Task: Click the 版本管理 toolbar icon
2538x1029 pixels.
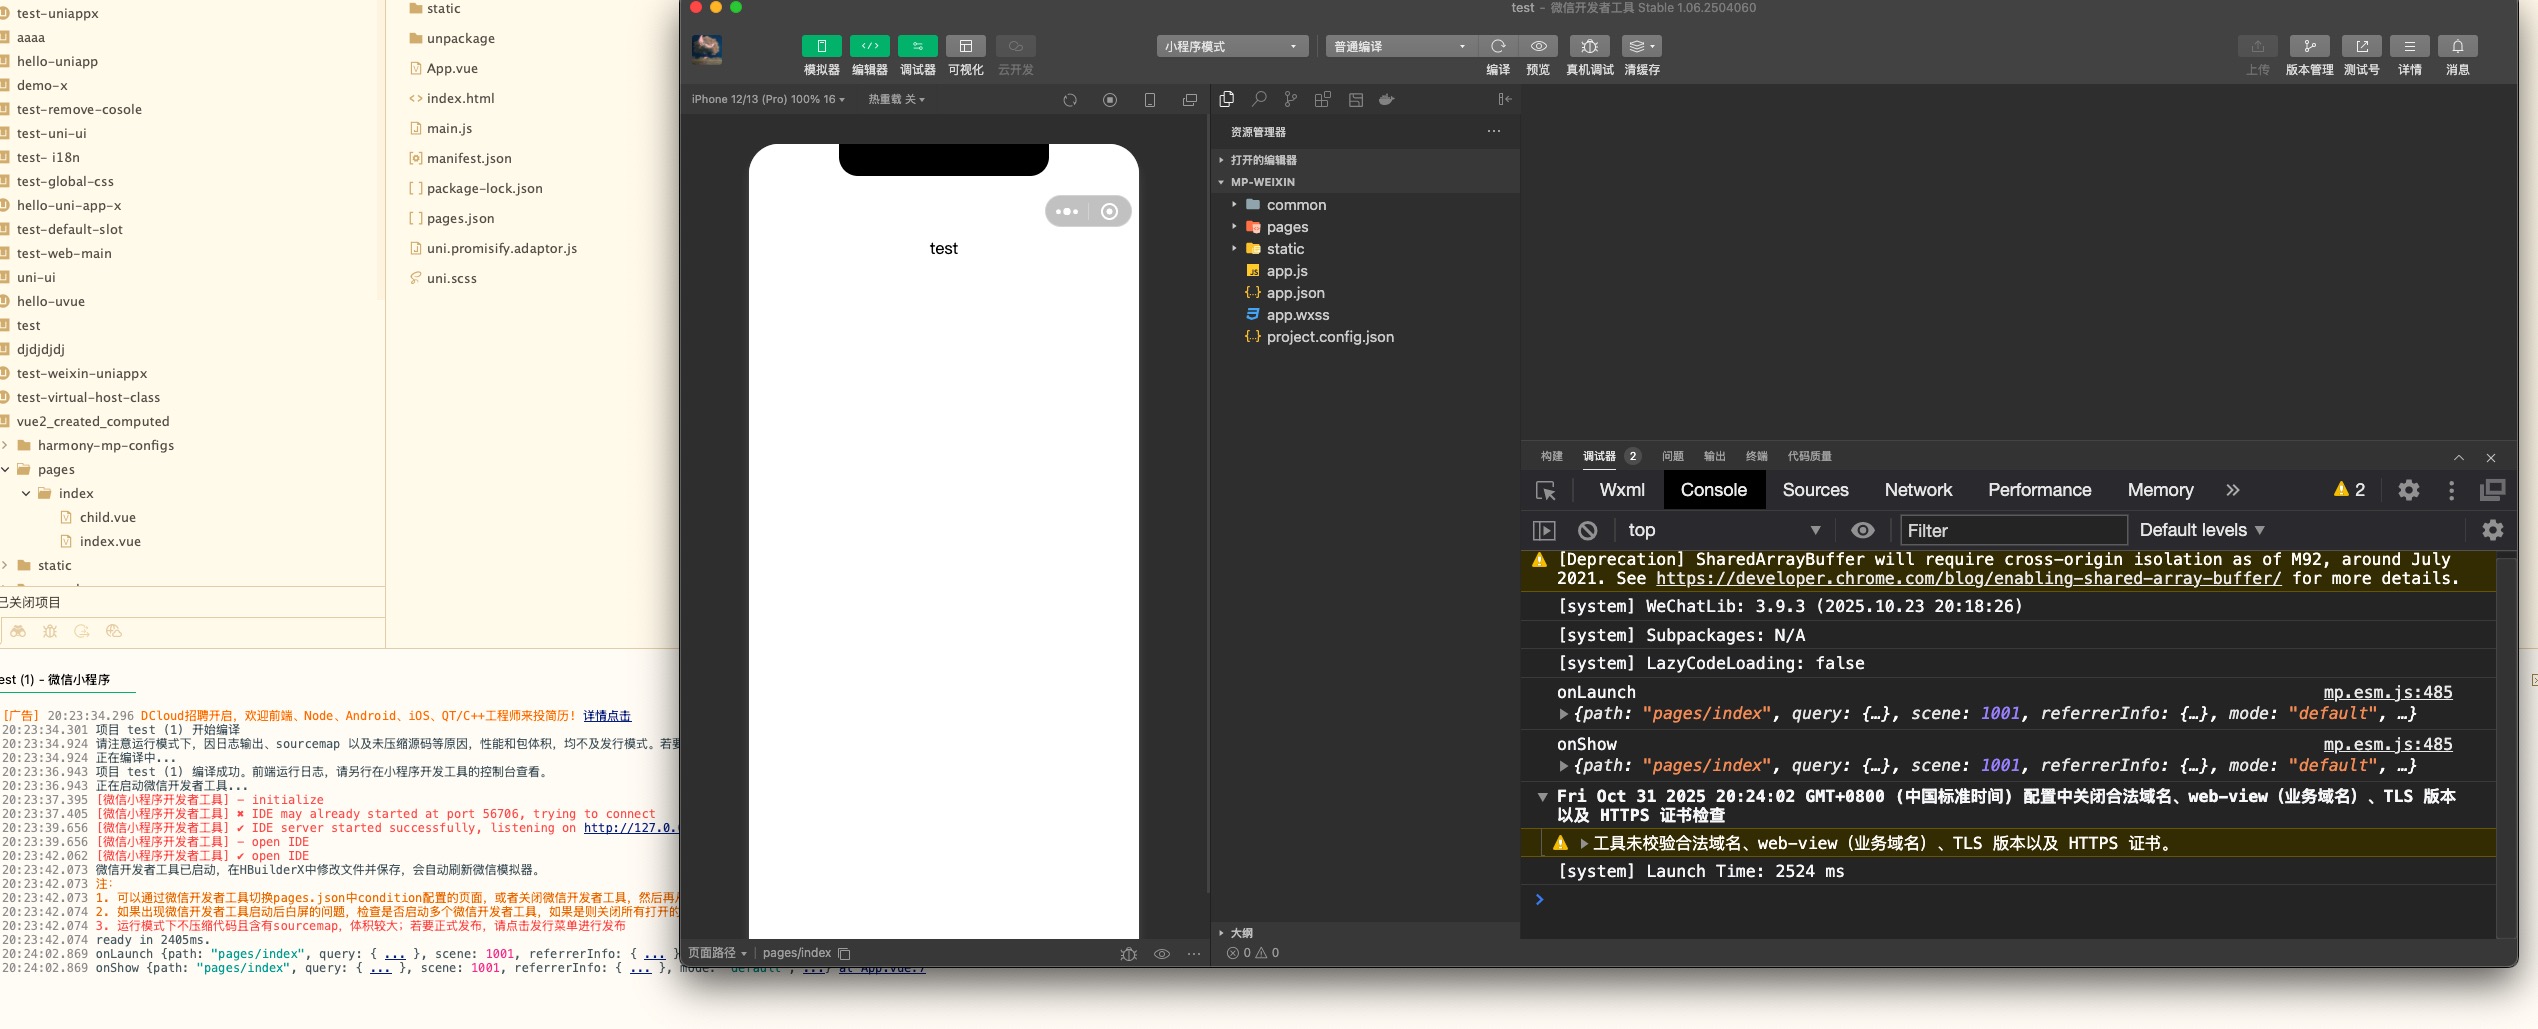Action: click(x=2309, y=46)
